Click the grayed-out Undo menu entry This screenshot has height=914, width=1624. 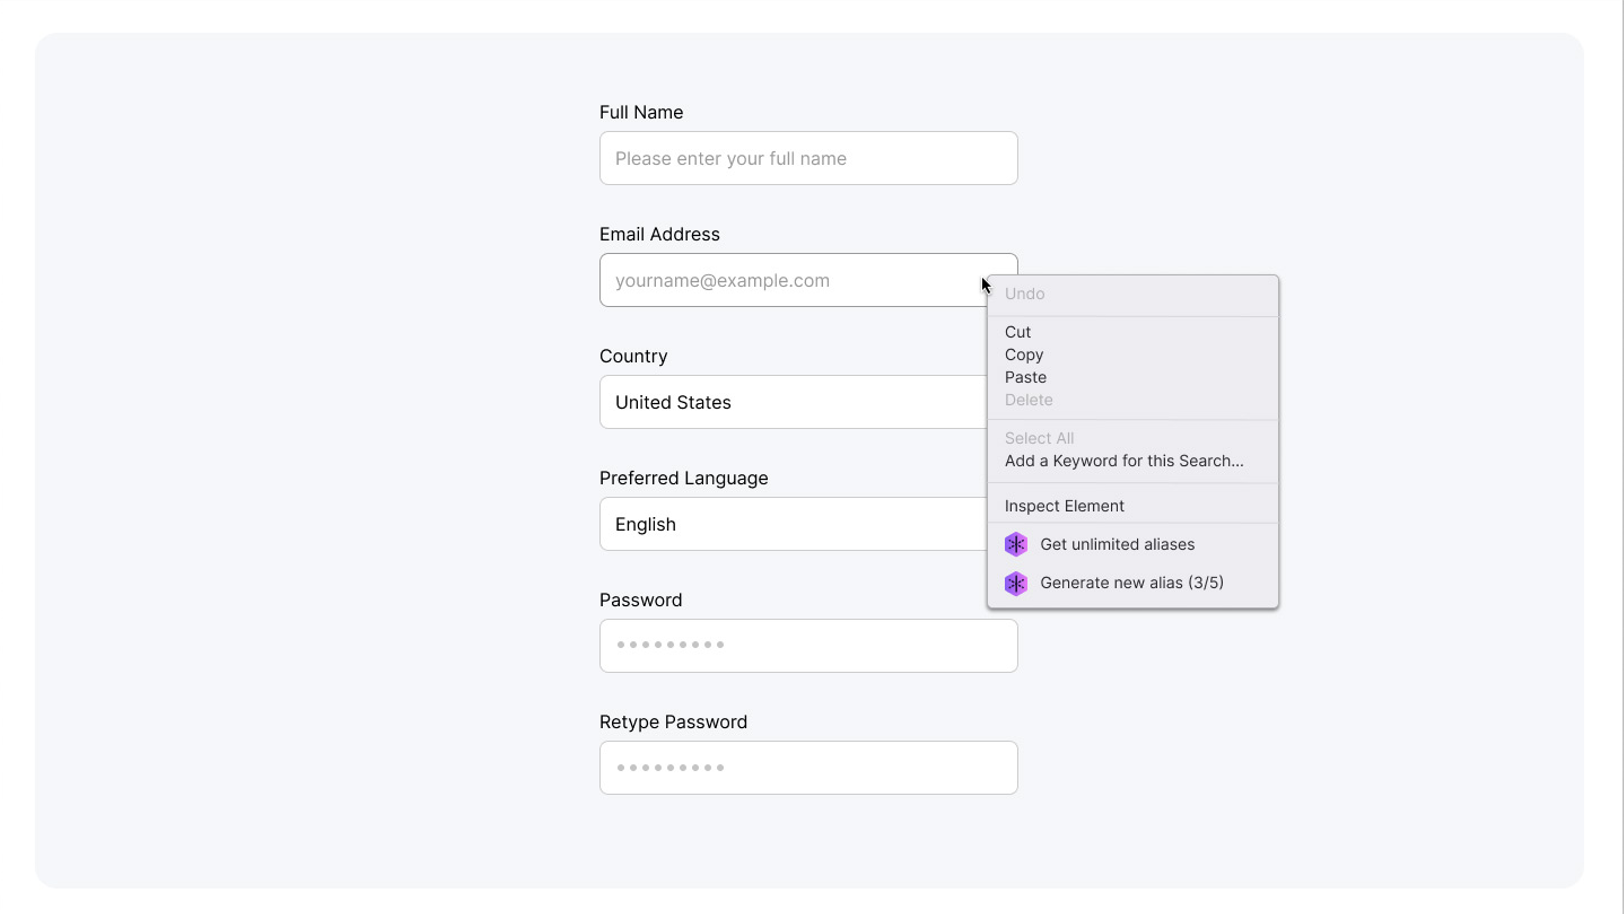(x=1024, y=293)
